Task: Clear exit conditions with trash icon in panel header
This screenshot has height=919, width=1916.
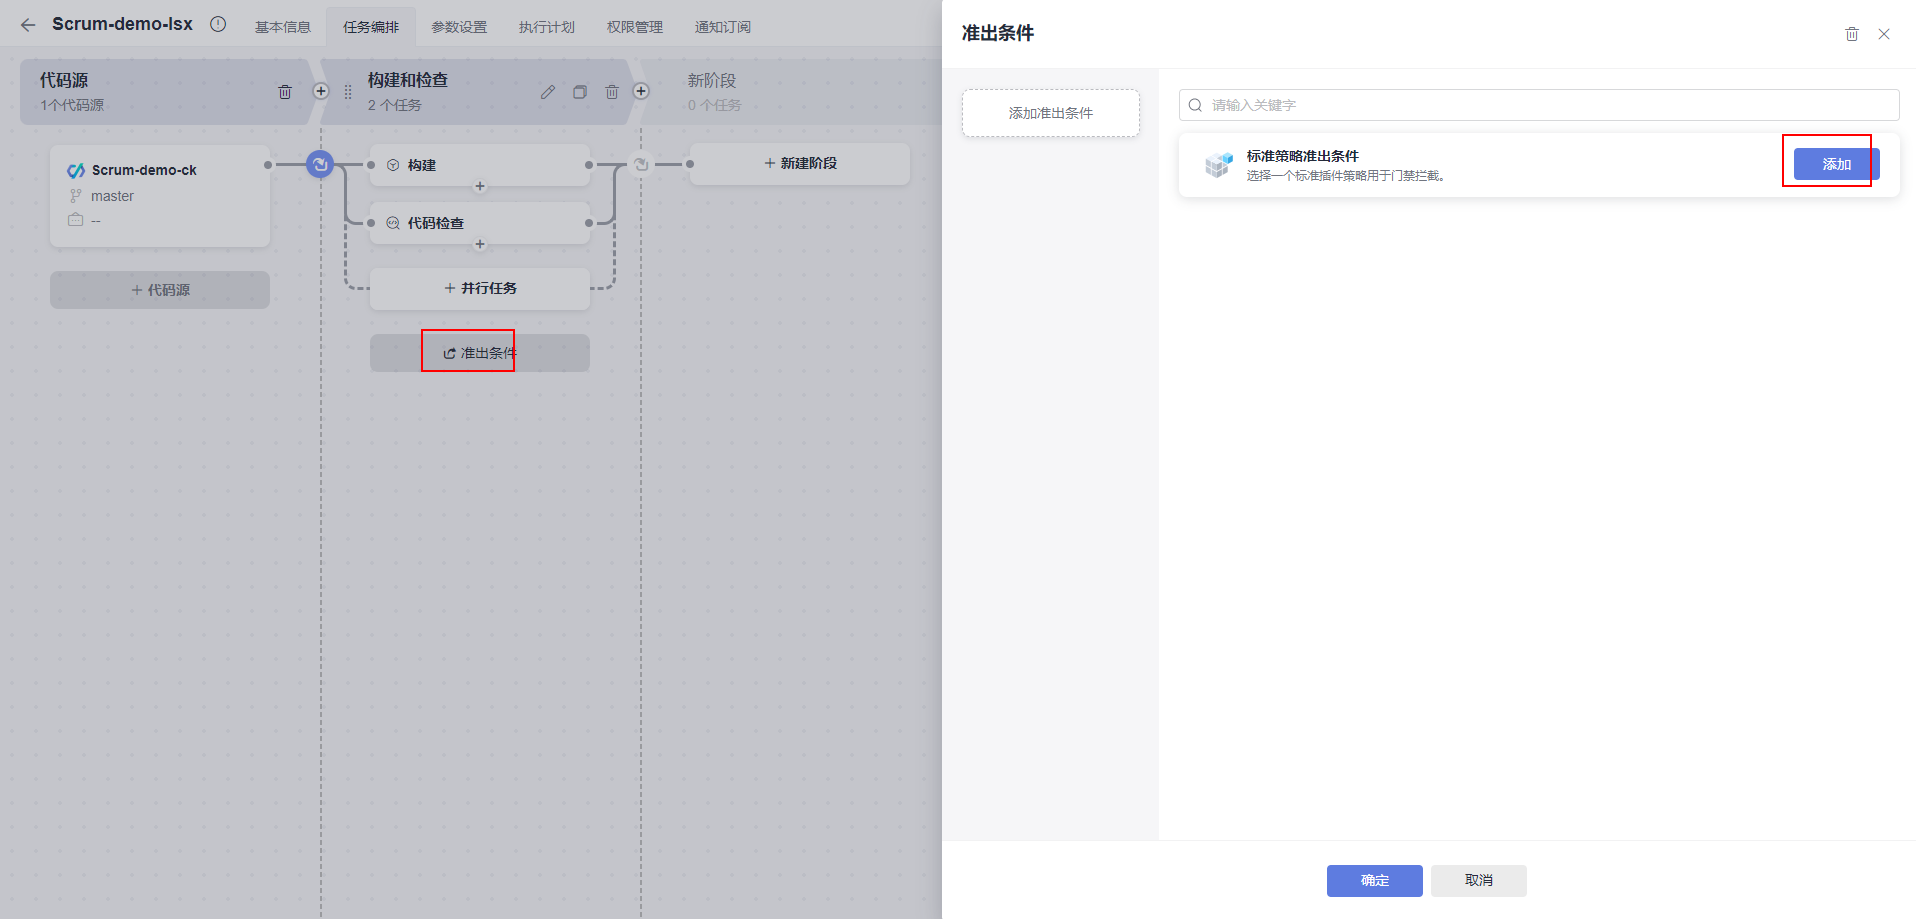Action: 1851,33
